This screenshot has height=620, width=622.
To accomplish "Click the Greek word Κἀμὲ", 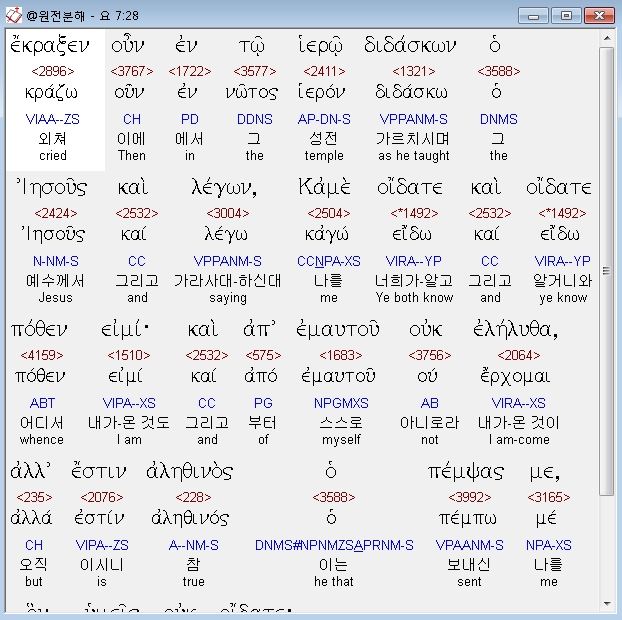I will [x=325, y=186].
